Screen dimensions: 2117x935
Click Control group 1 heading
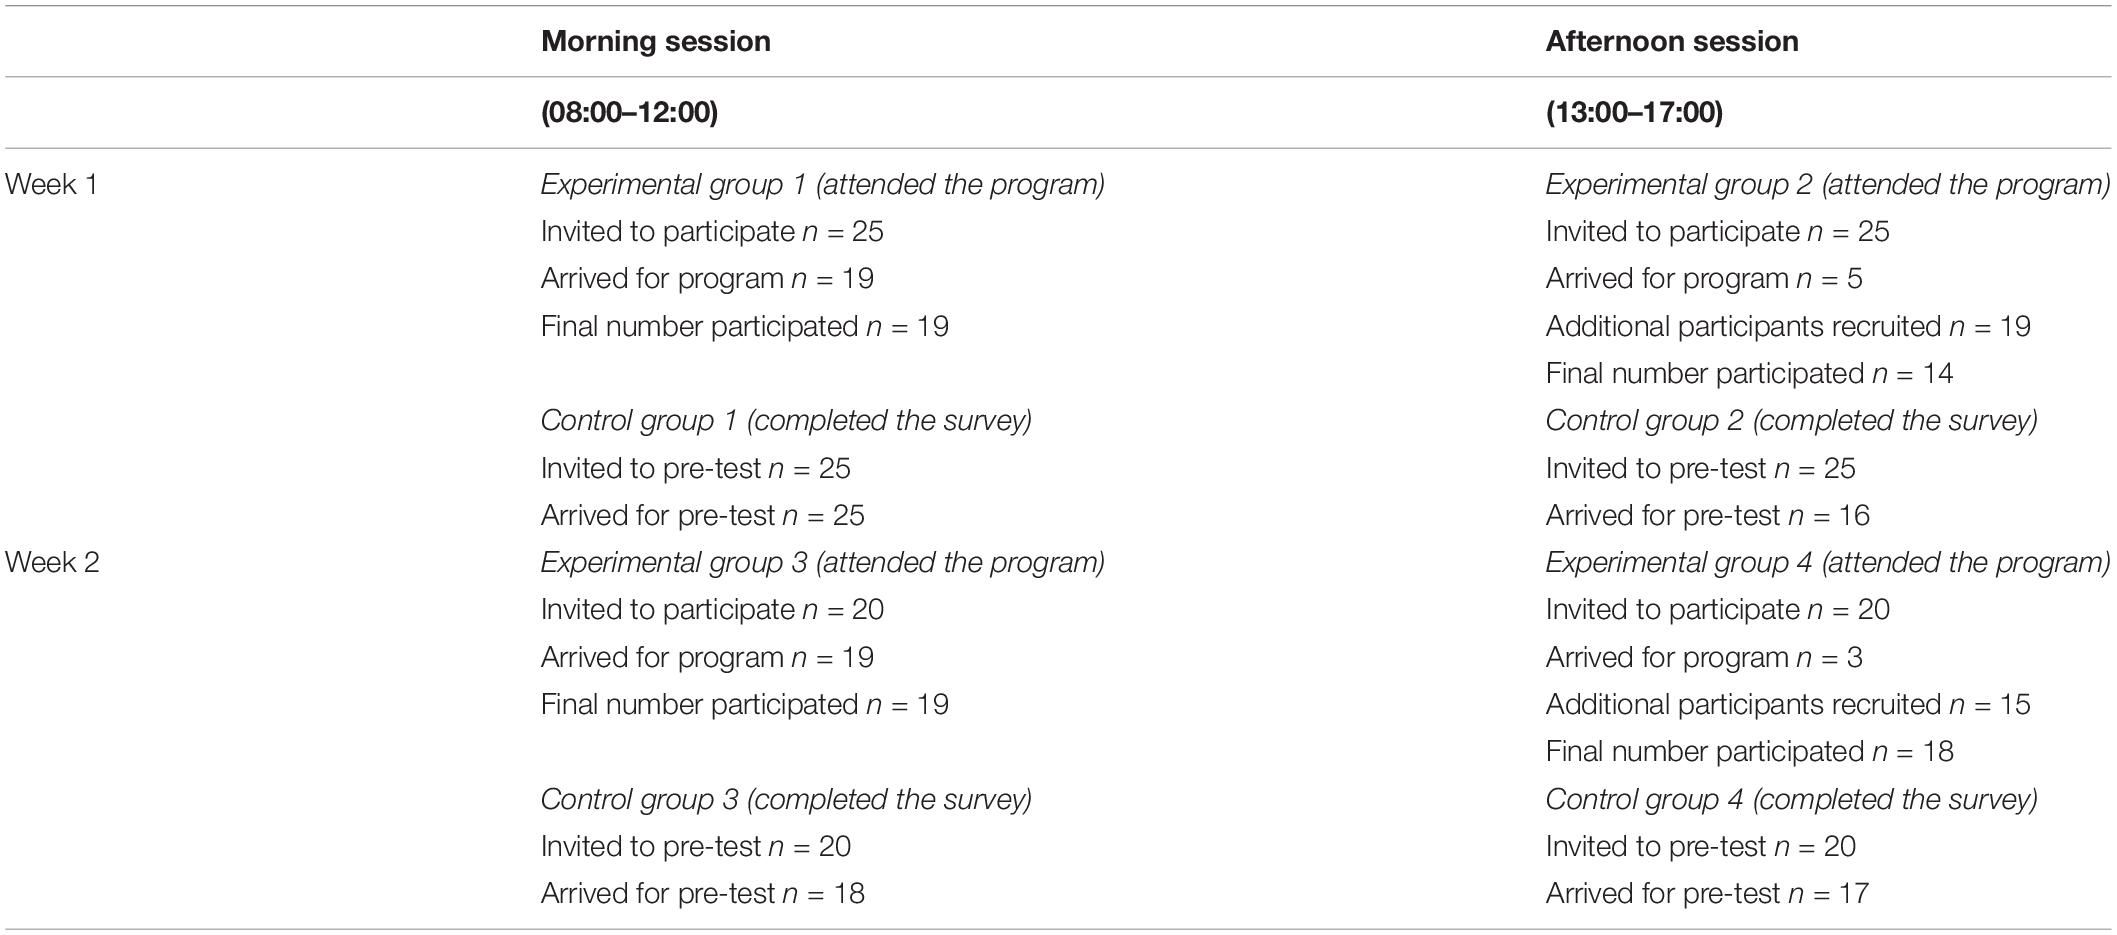(787, 421)
